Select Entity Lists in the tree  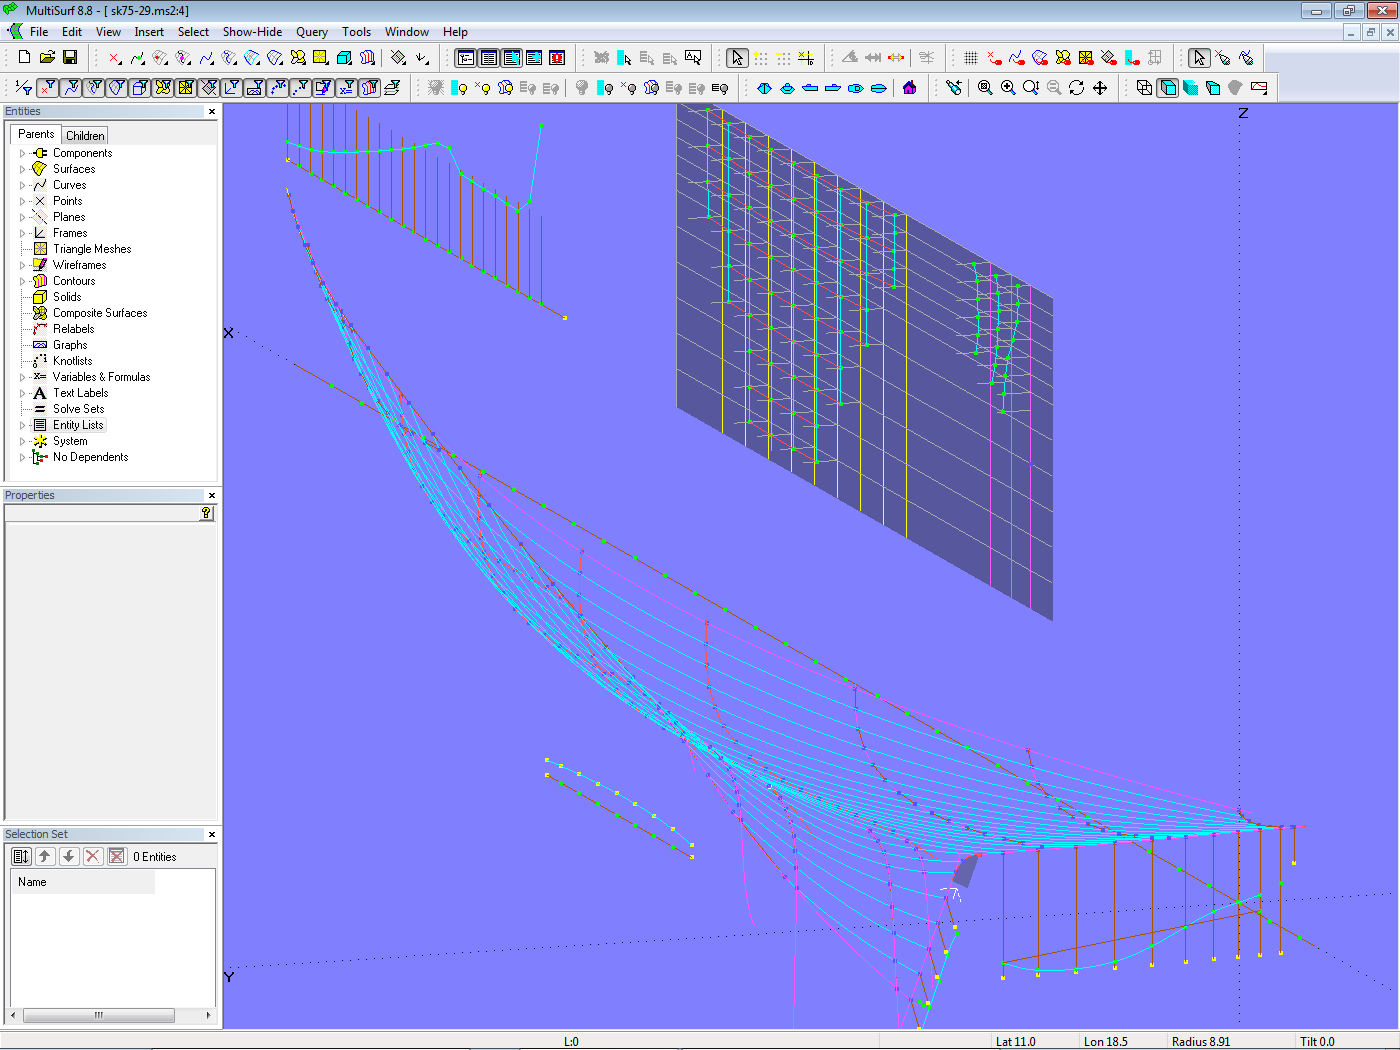78,425
